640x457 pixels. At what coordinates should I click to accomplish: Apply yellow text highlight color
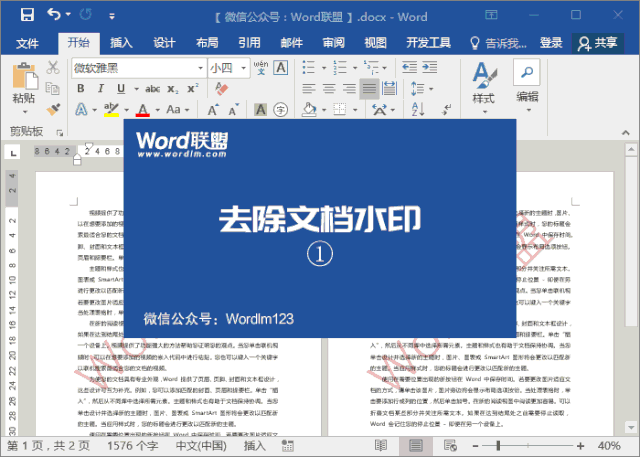coord(111,109)
